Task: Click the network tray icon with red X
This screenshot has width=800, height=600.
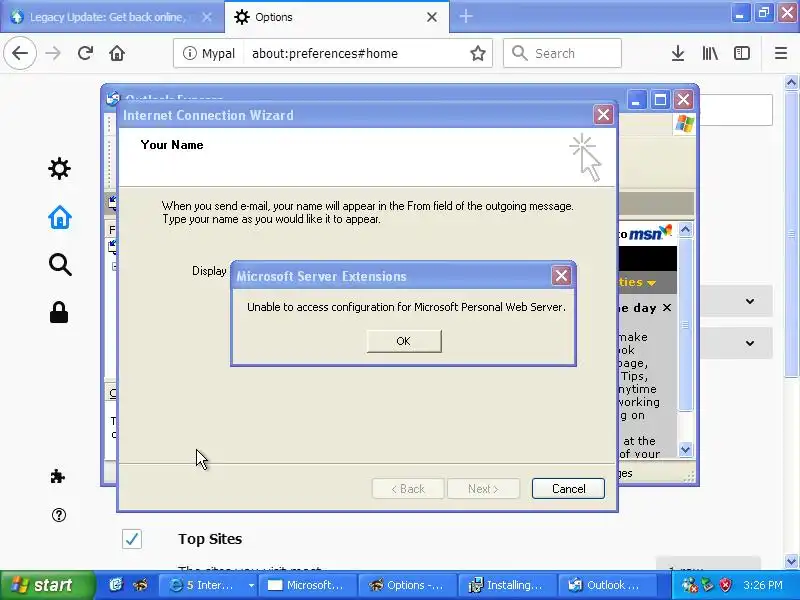Action: point(690,585)
